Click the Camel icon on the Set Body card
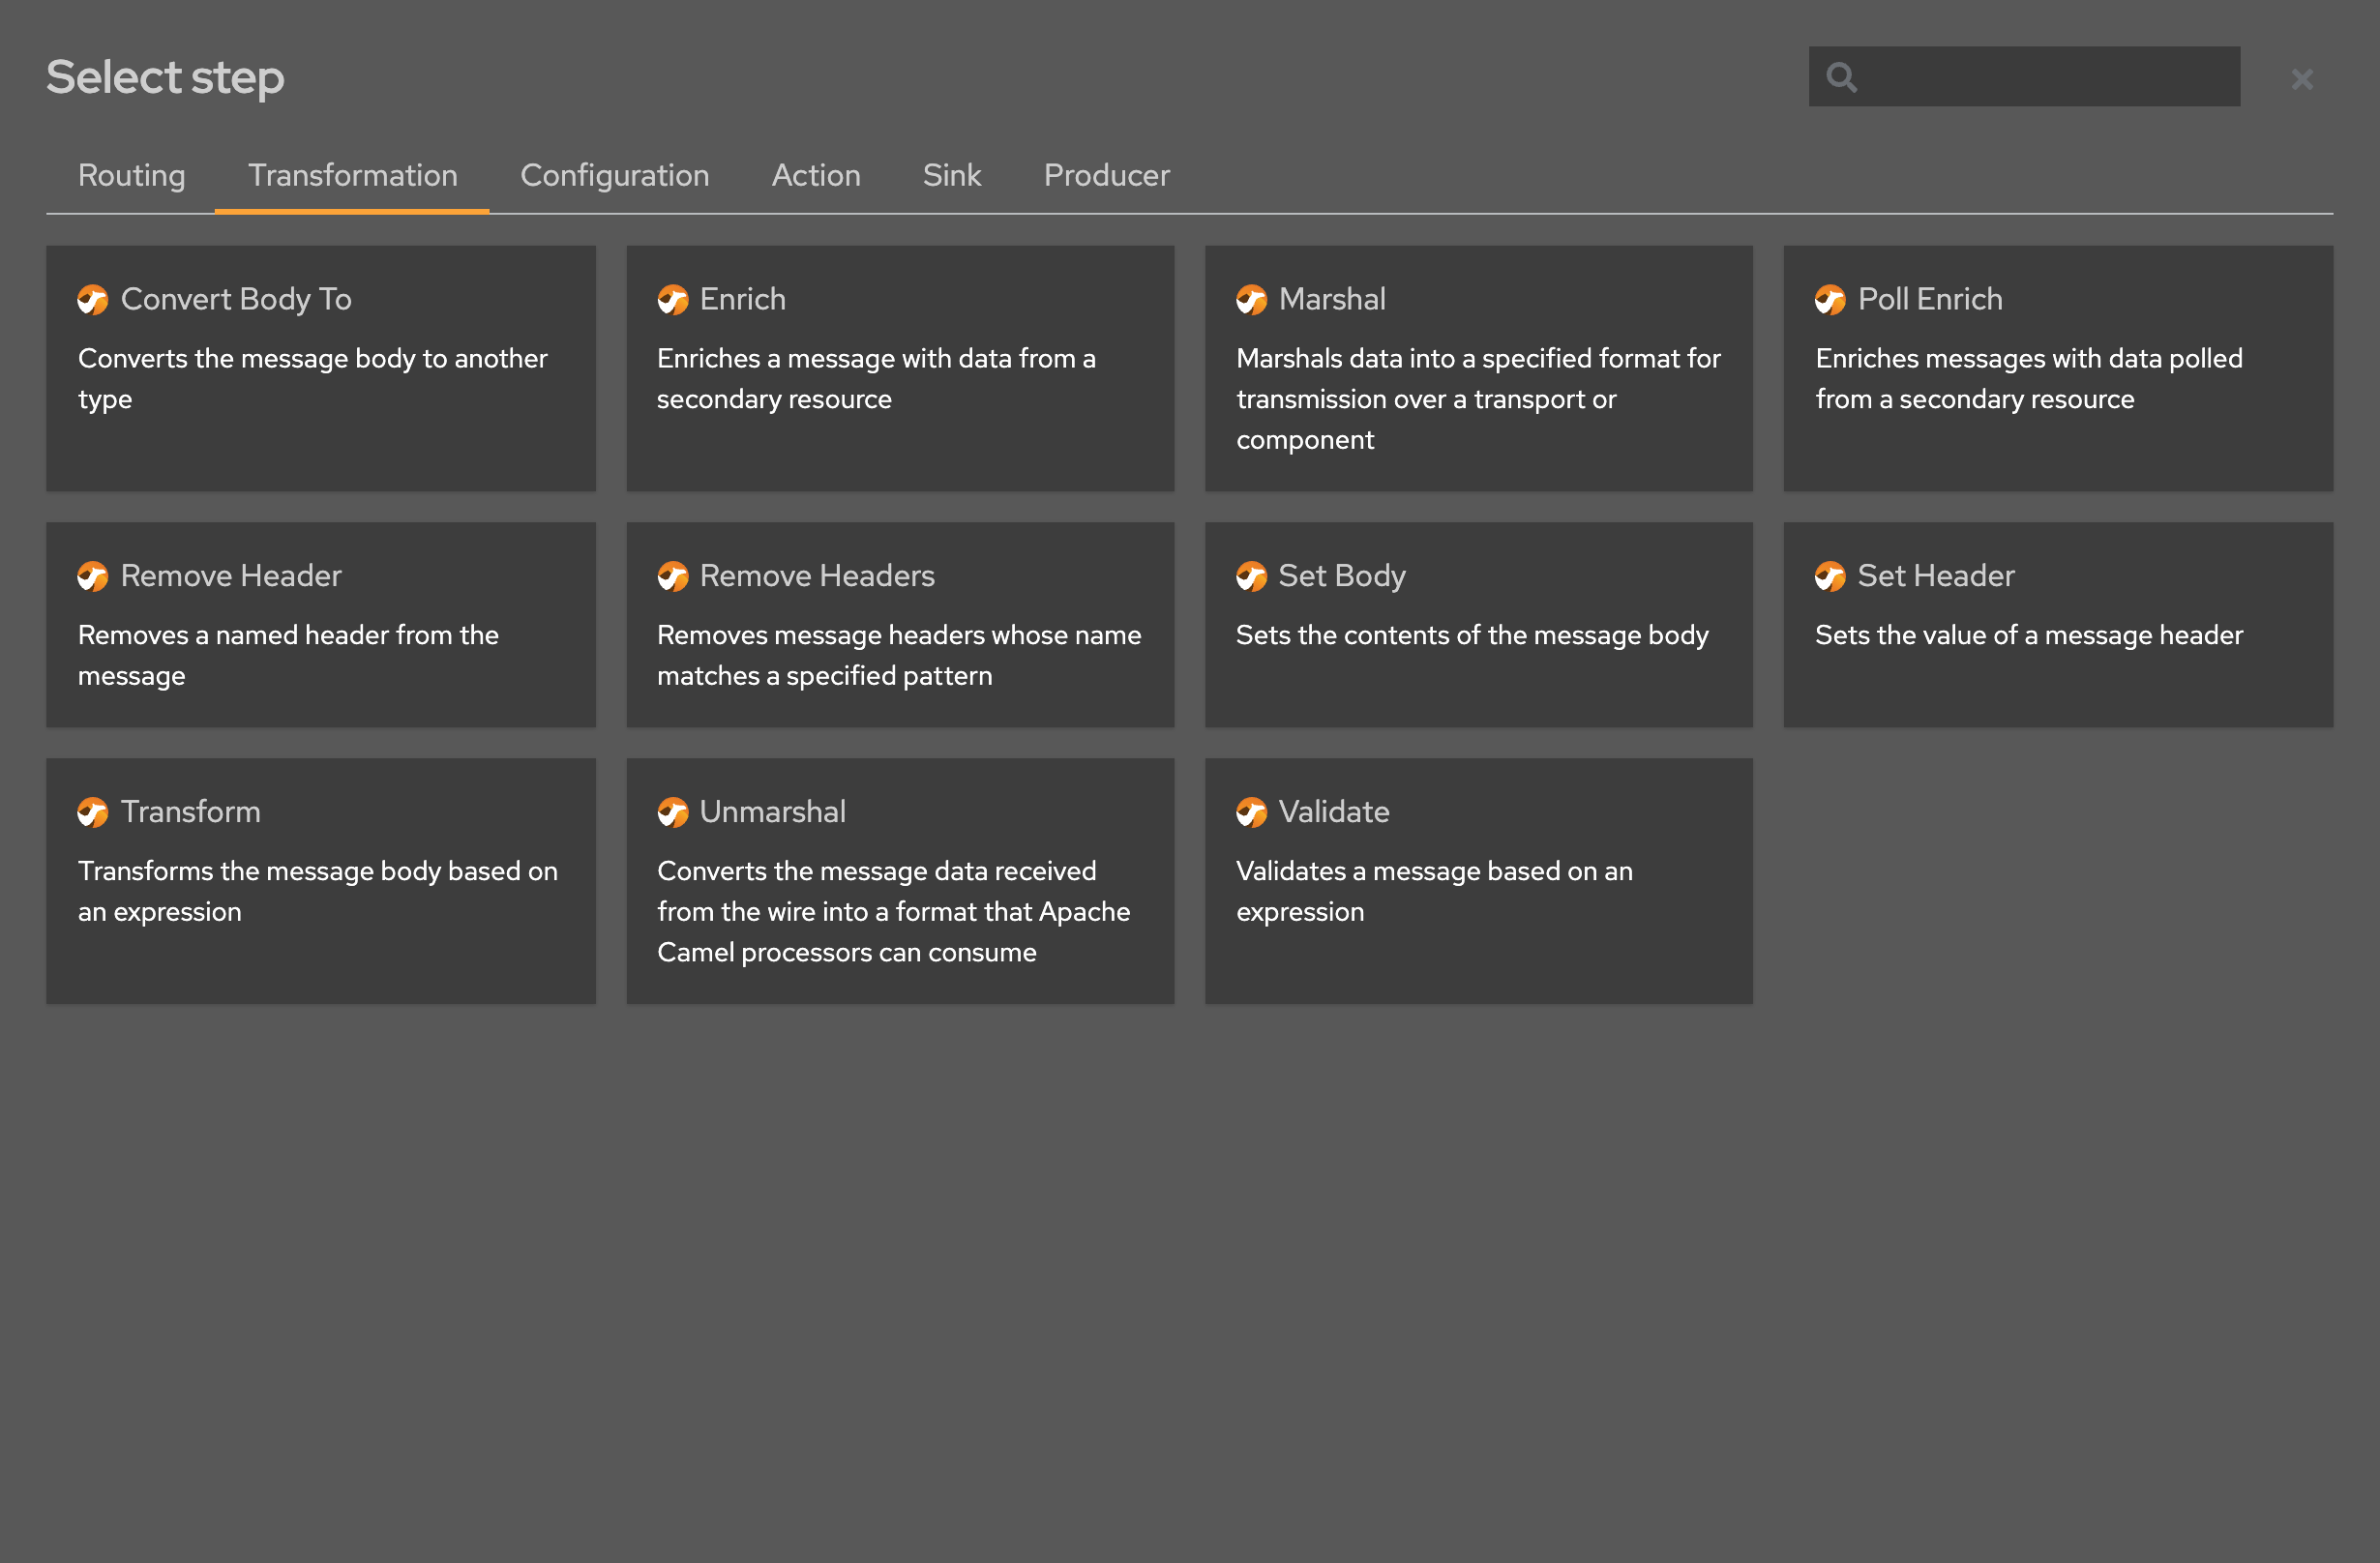 click(x=1251, y=576)
